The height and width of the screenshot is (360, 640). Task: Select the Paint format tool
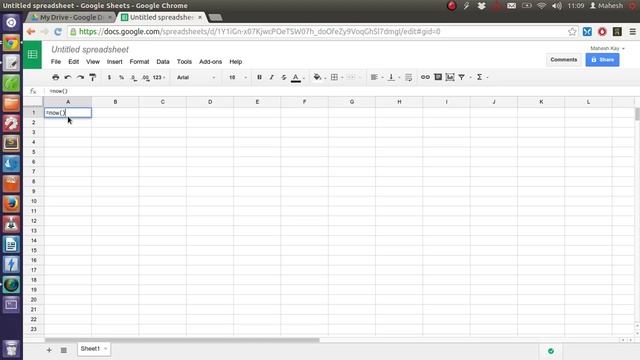tap(93, 77)
